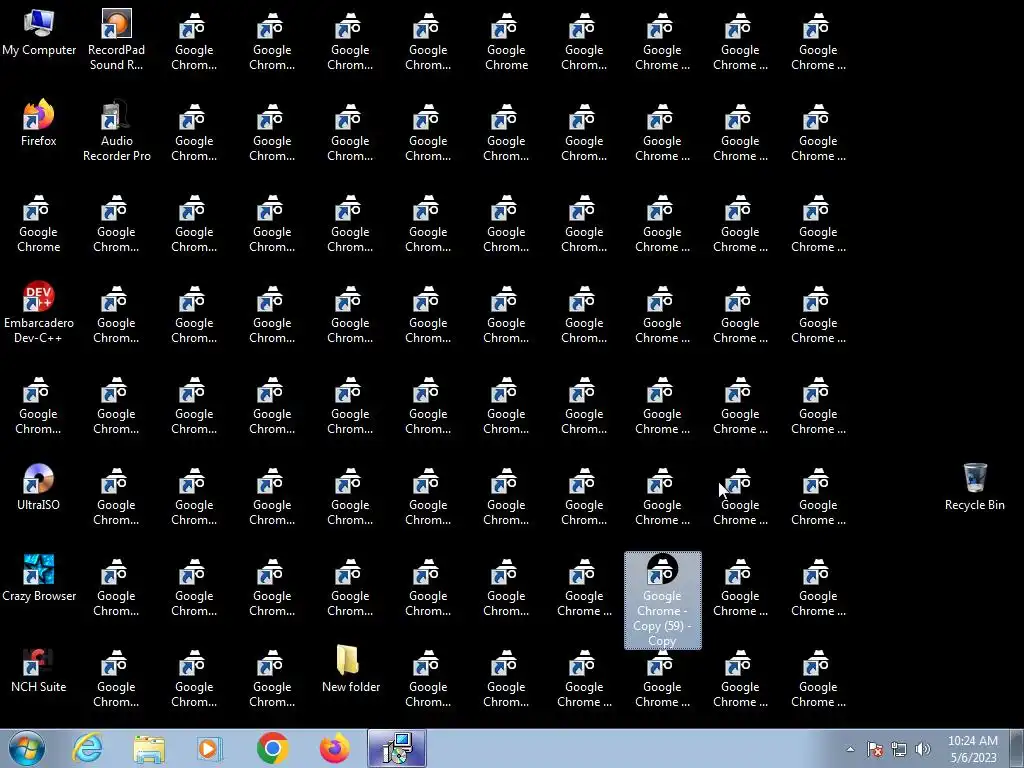Select the New folder icon

(350, 669)
